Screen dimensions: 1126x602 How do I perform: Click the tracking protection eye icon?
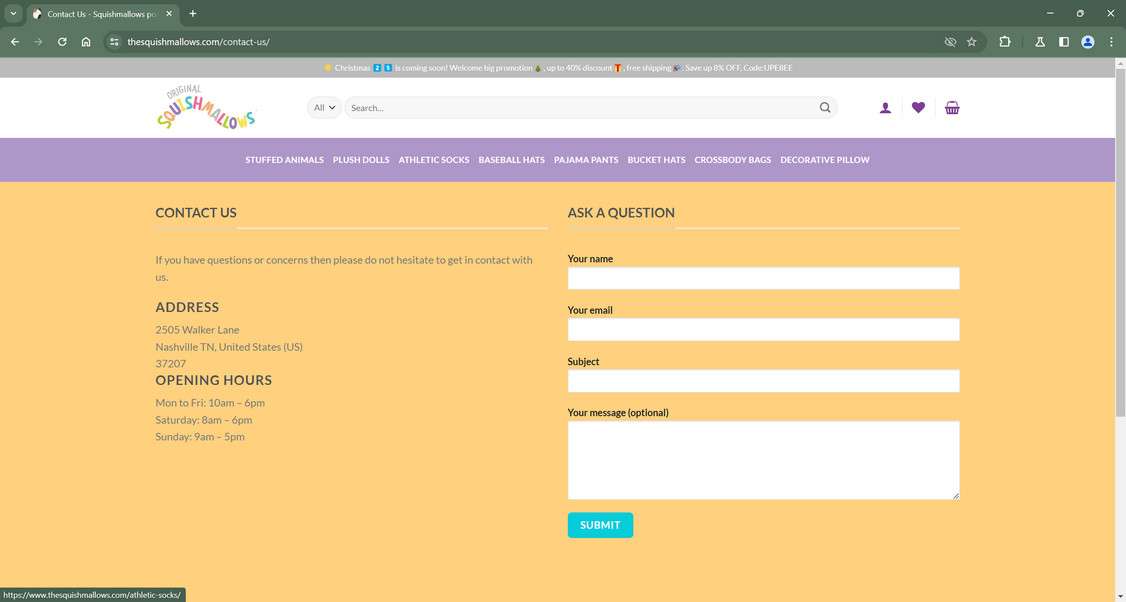(950, 42)
